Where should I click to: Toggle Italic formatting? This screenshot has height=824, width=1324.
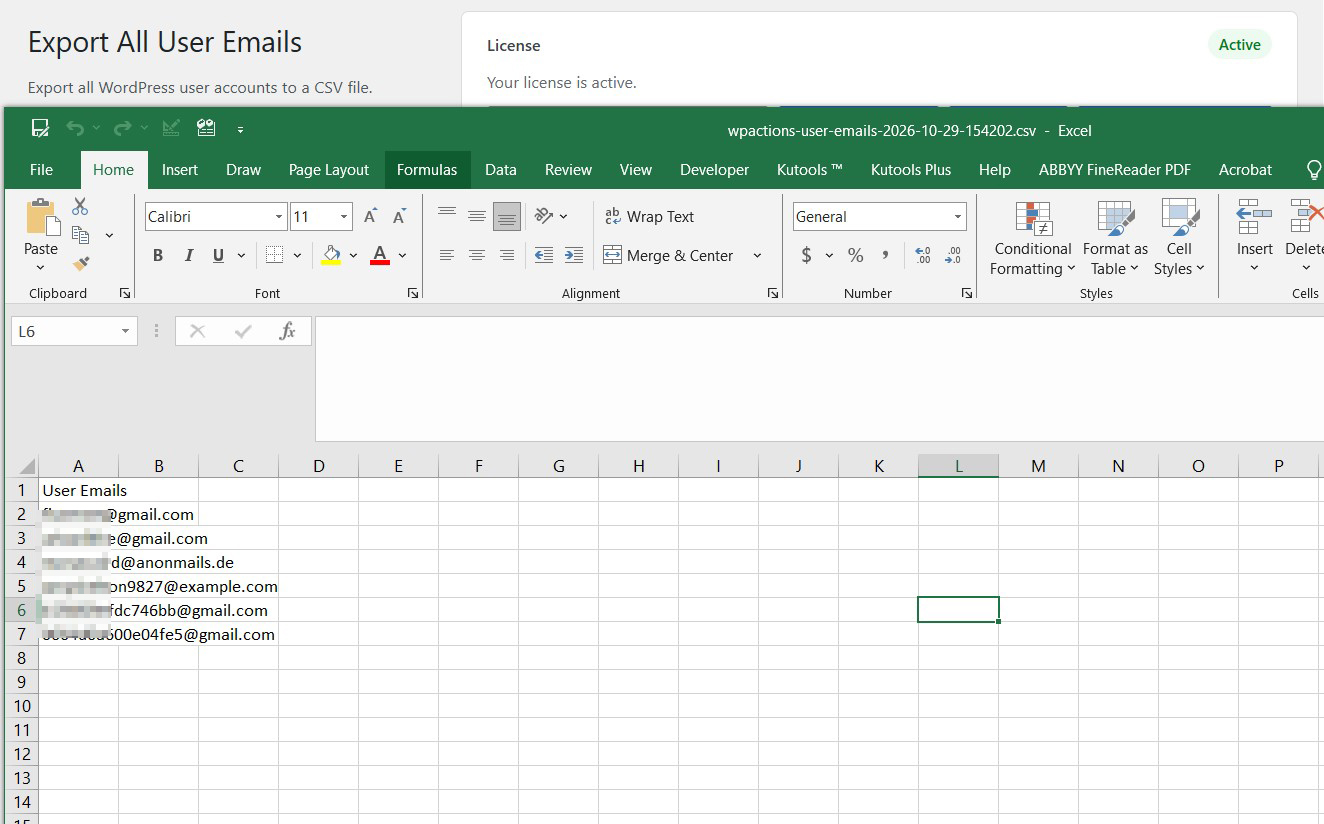click(188, 256)
